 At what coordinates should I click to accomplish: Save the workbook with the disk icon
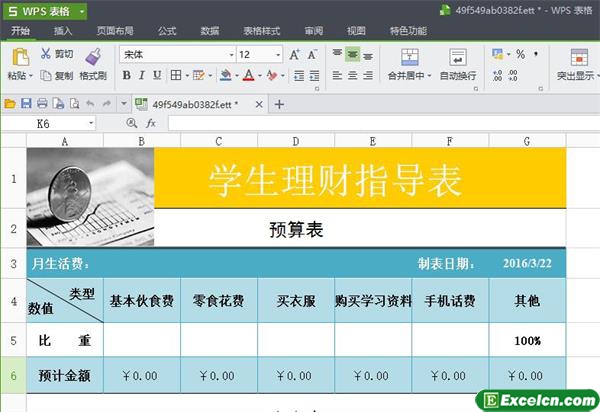point(26,104)
